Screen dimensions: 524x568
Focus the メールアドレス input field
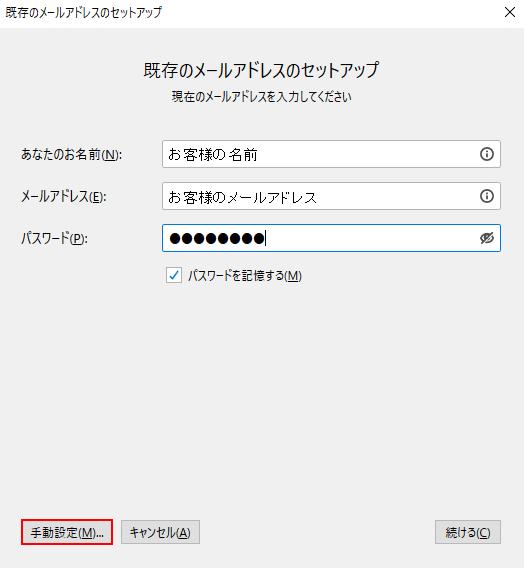click(331, 196)
